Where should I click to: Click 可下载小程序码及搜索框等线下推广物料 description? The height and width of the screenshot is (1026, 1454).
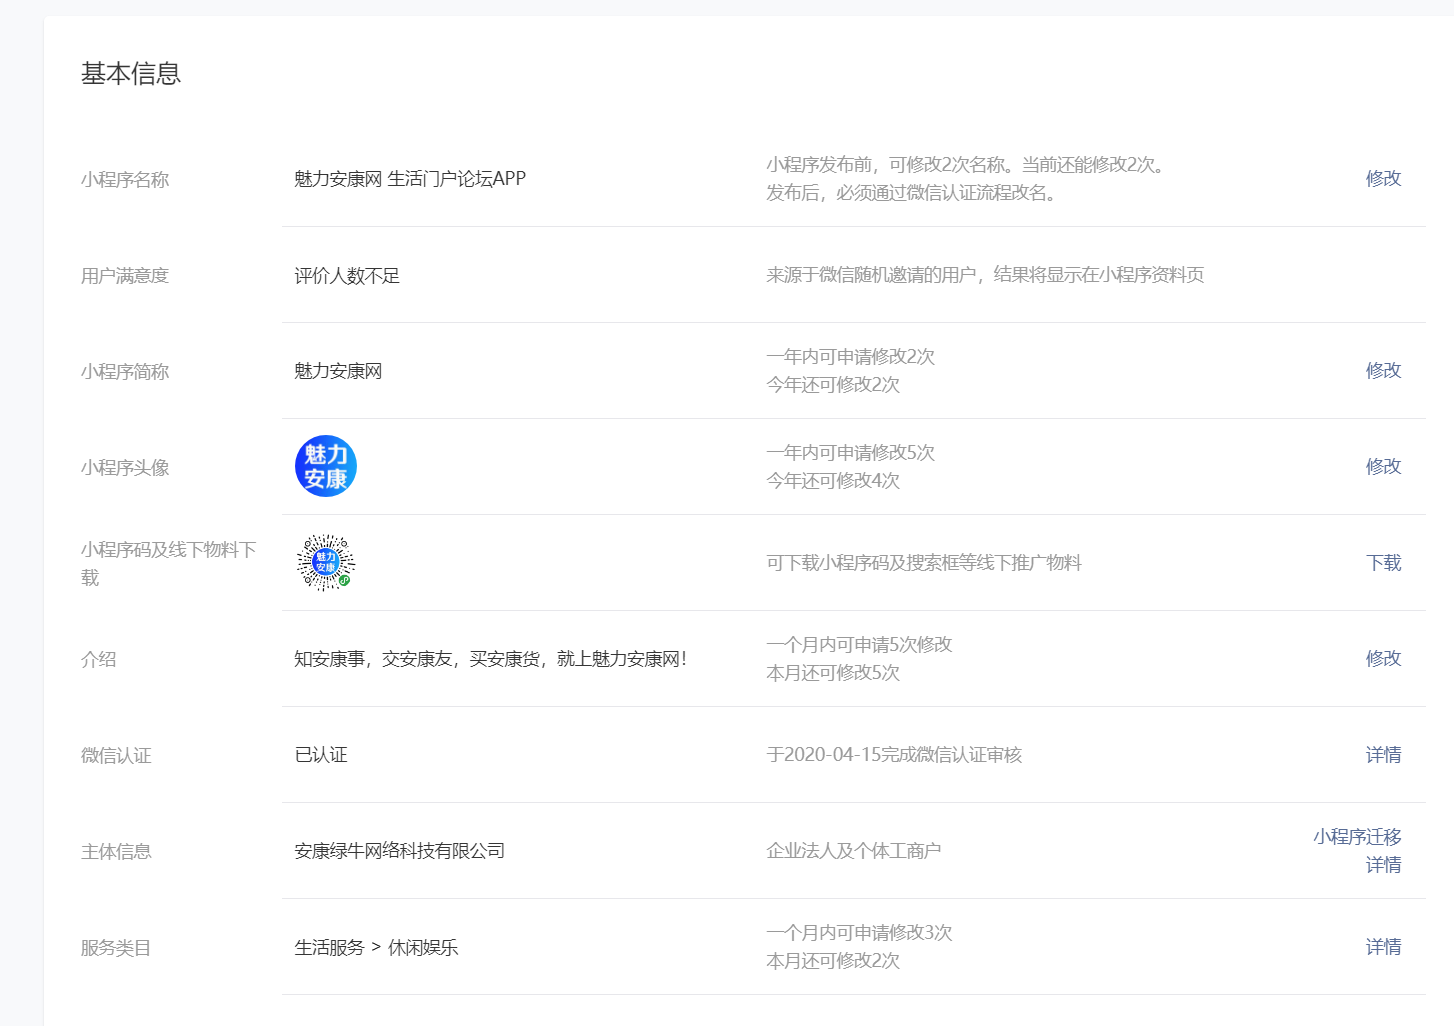924,563
